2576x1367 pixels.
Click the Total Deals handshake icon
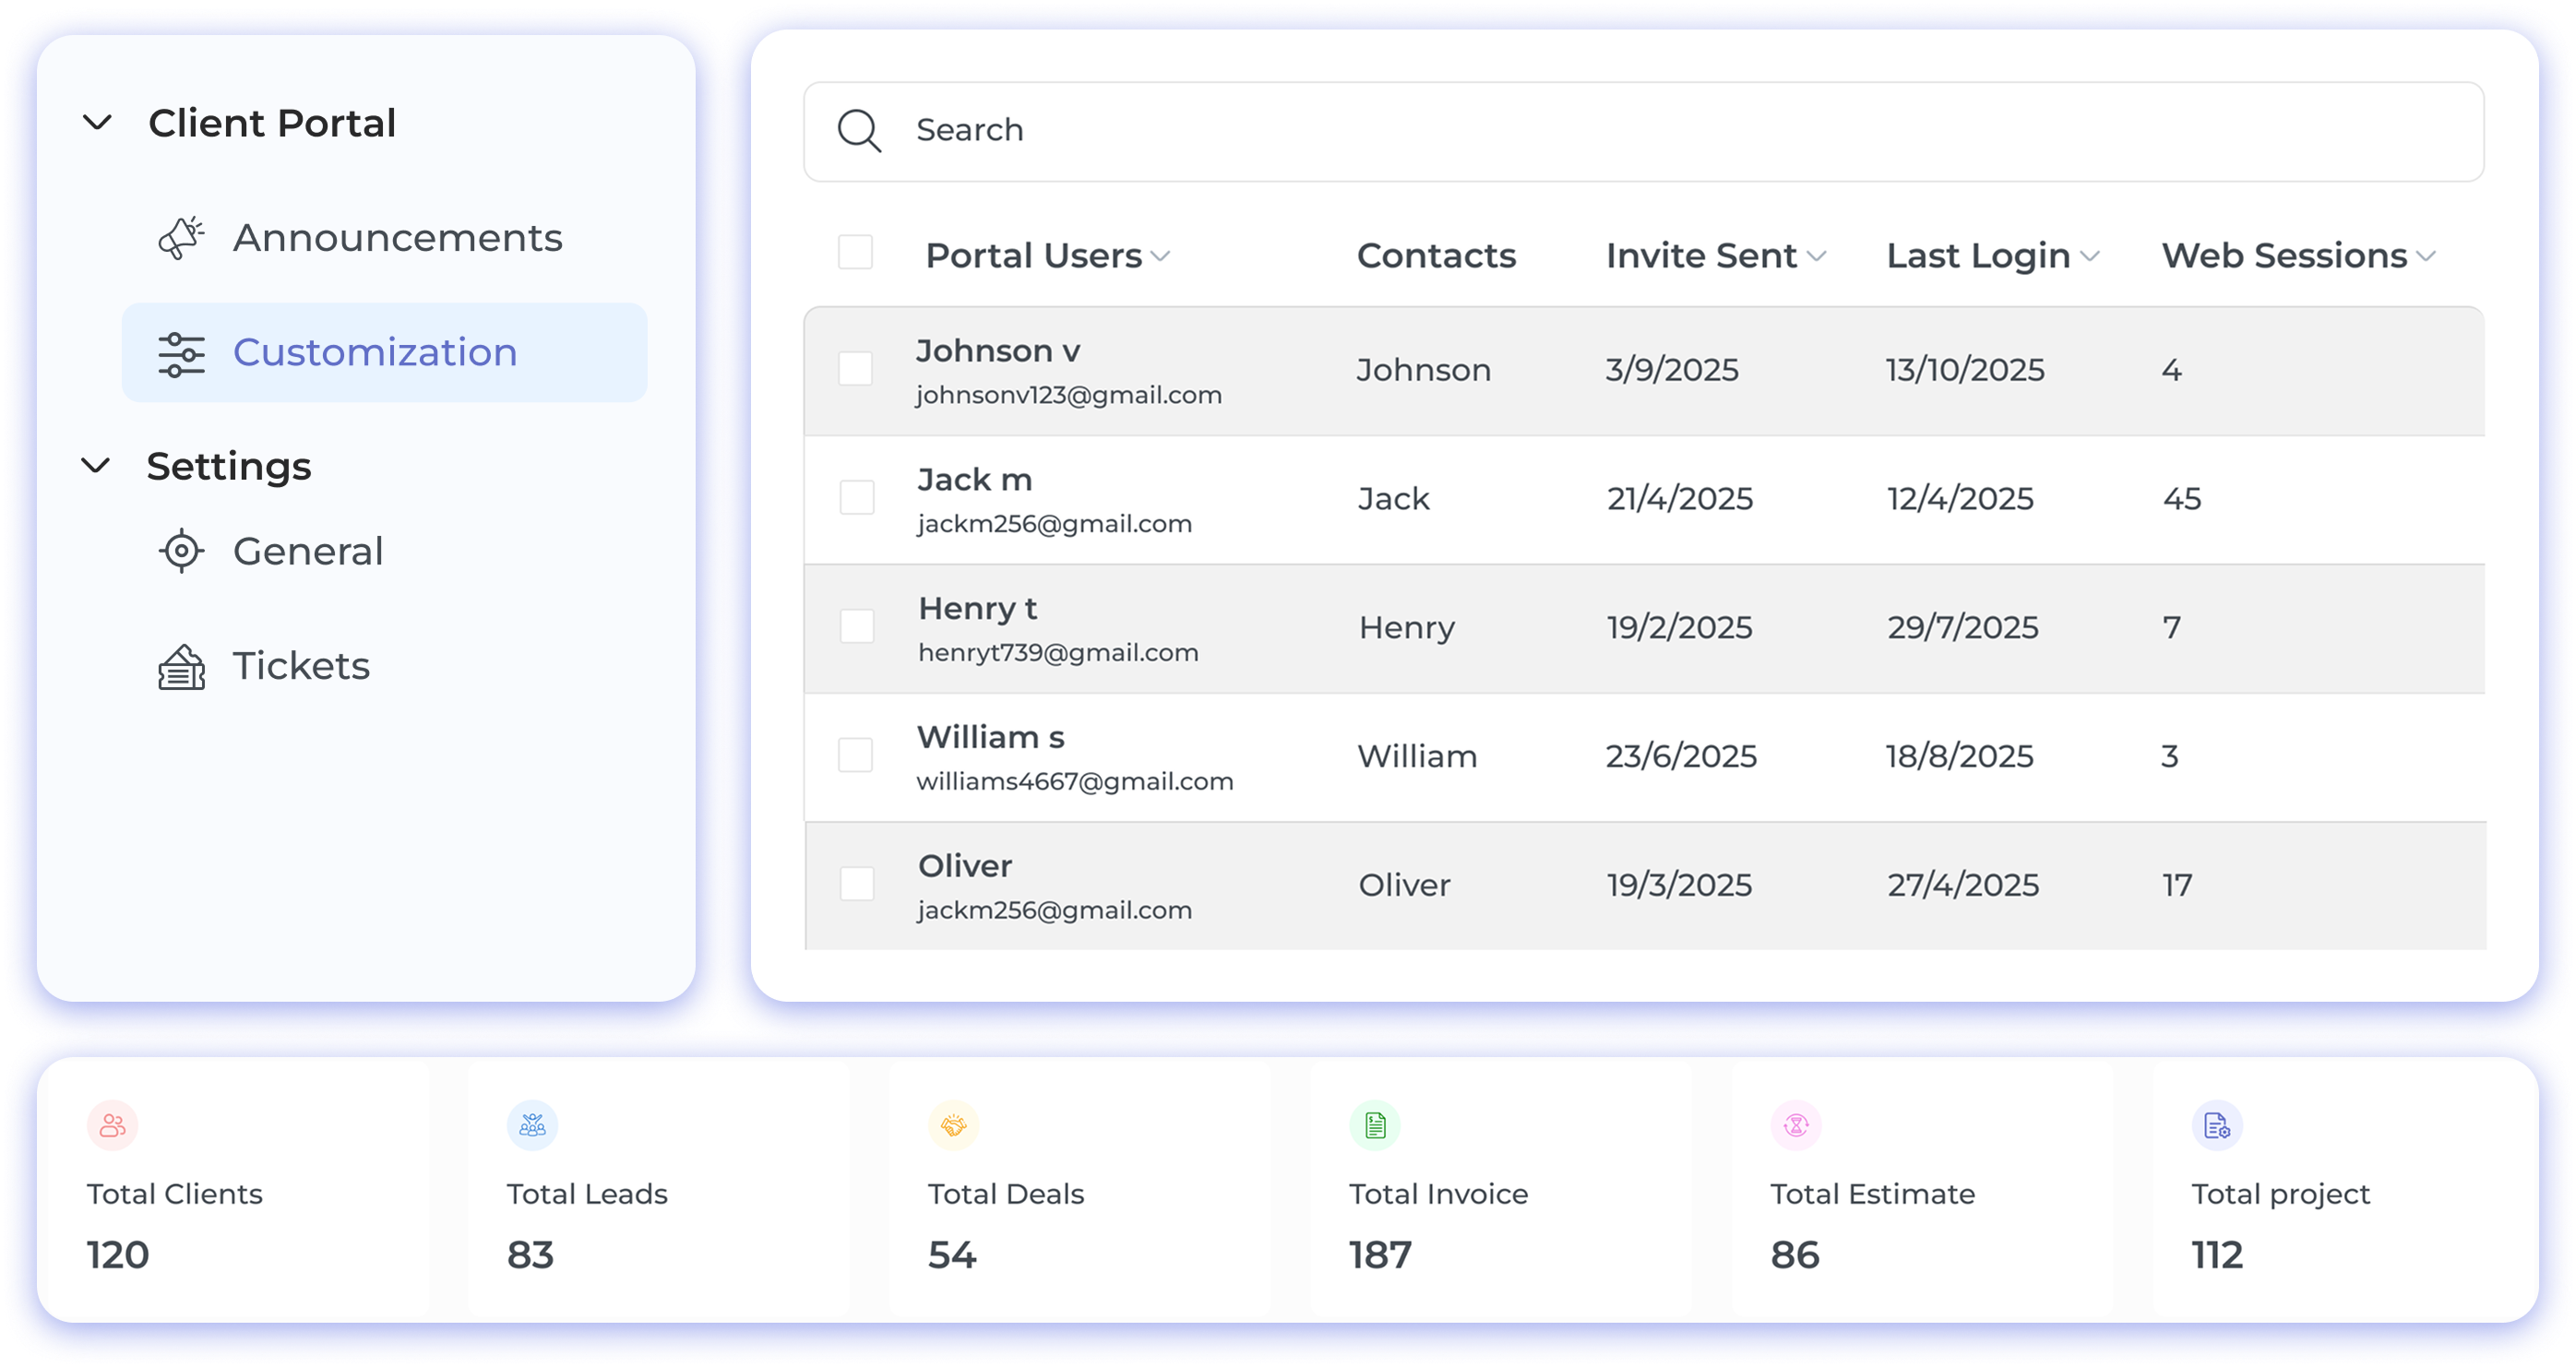[x=953, y=1126]
